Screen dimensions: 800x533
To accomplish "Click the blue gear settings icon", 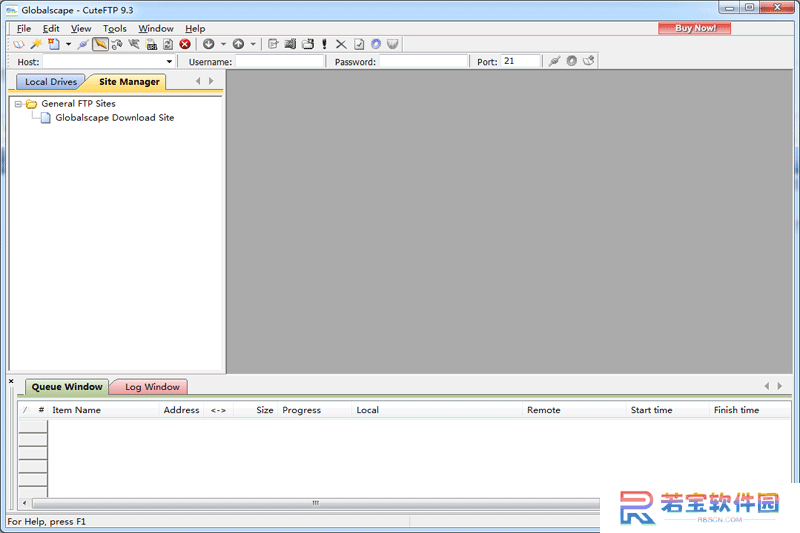I will 376,44.
